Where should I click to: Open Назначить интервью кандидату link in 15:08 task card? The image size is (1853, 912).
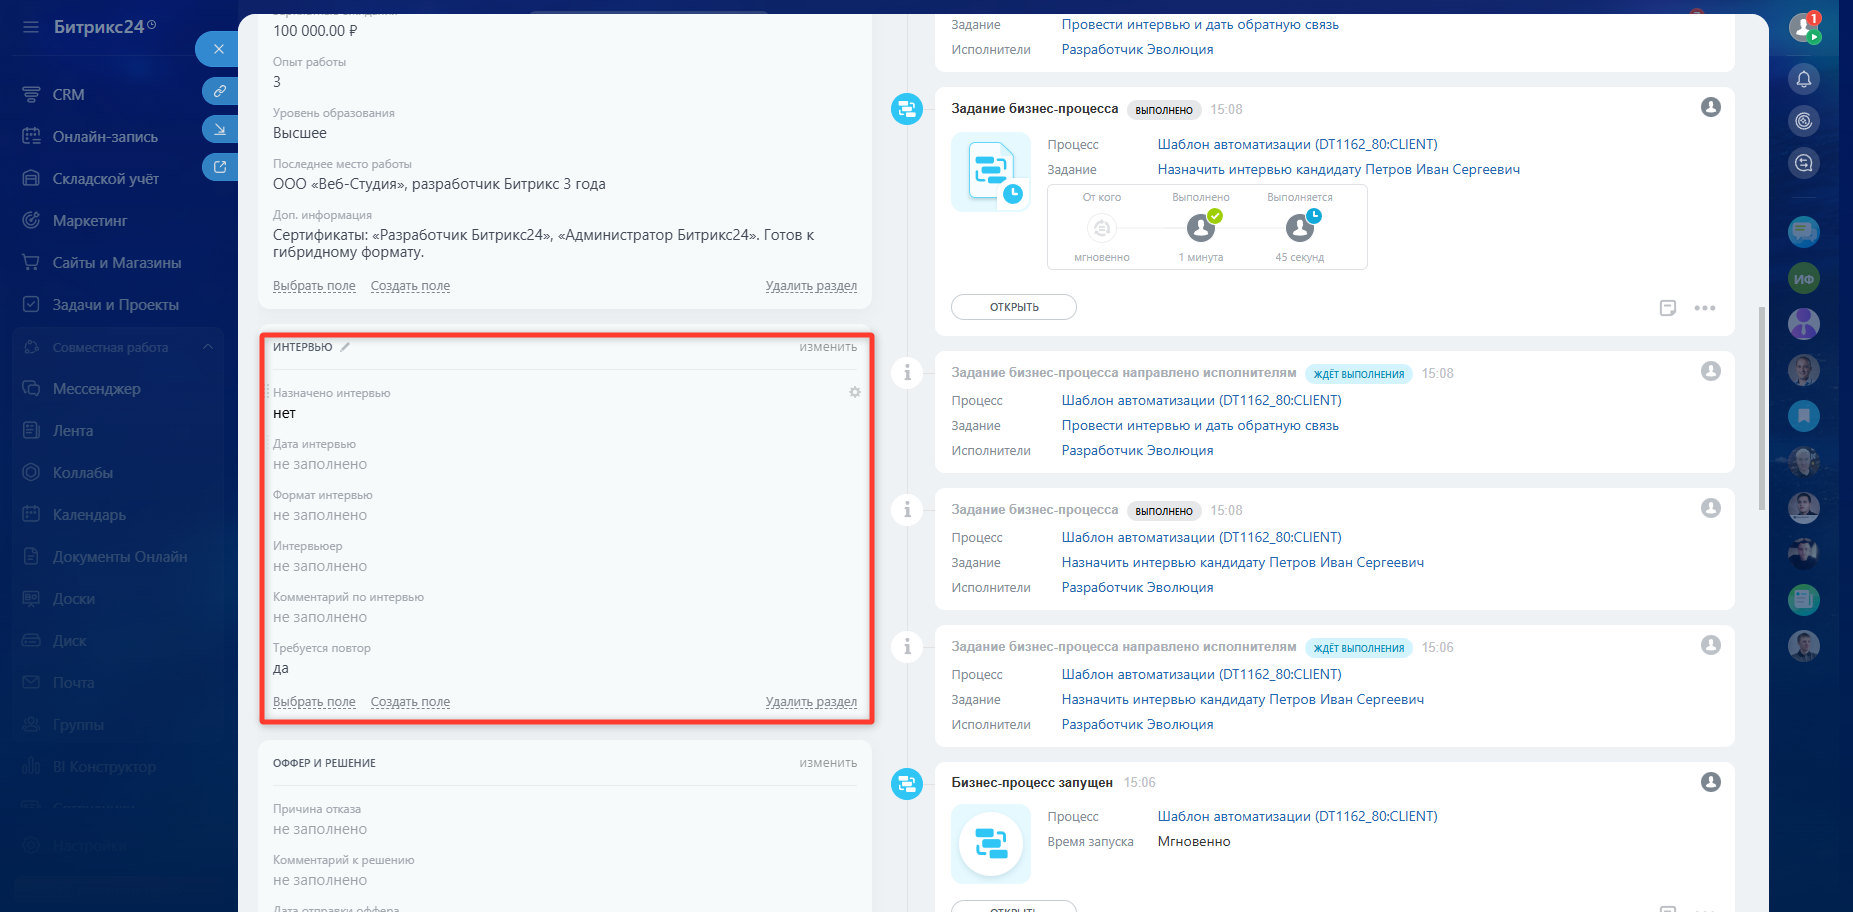pyautogui.click(x=1339, y=170)
